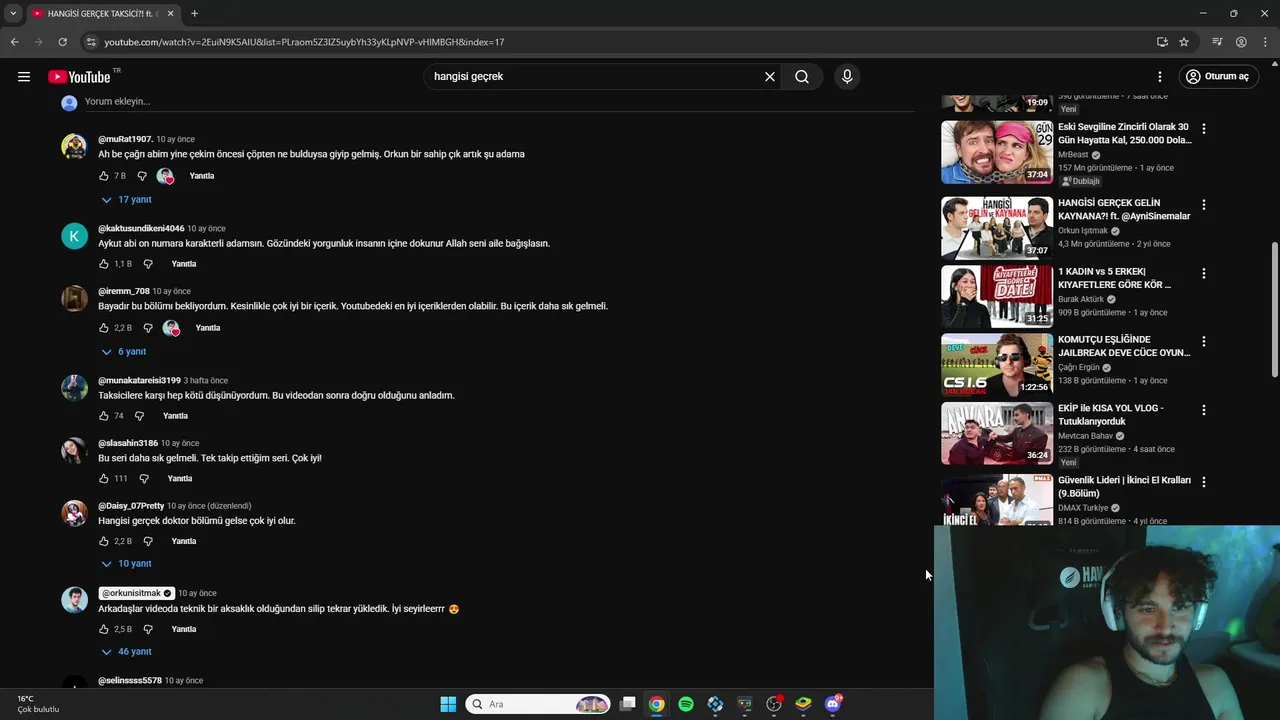Viewport: 1280px width, 720px height.
Task: Expand 46 yanıt replies
Action: (127, 652)
